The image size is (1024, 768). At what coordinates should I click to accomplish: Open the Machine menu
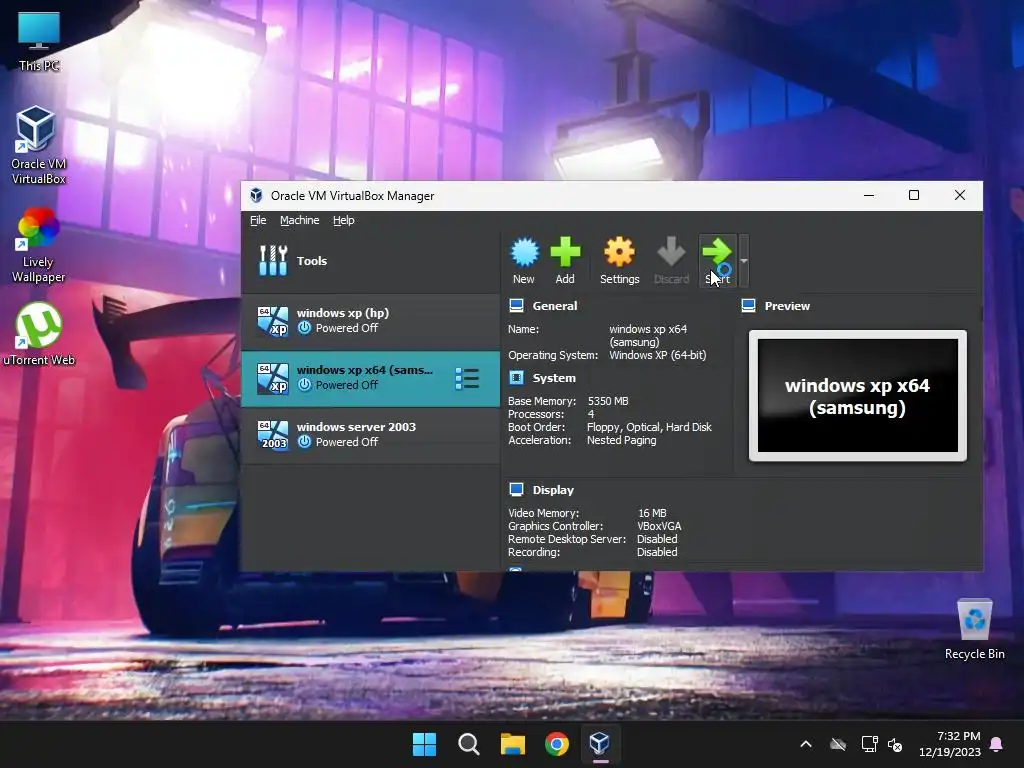300,220
